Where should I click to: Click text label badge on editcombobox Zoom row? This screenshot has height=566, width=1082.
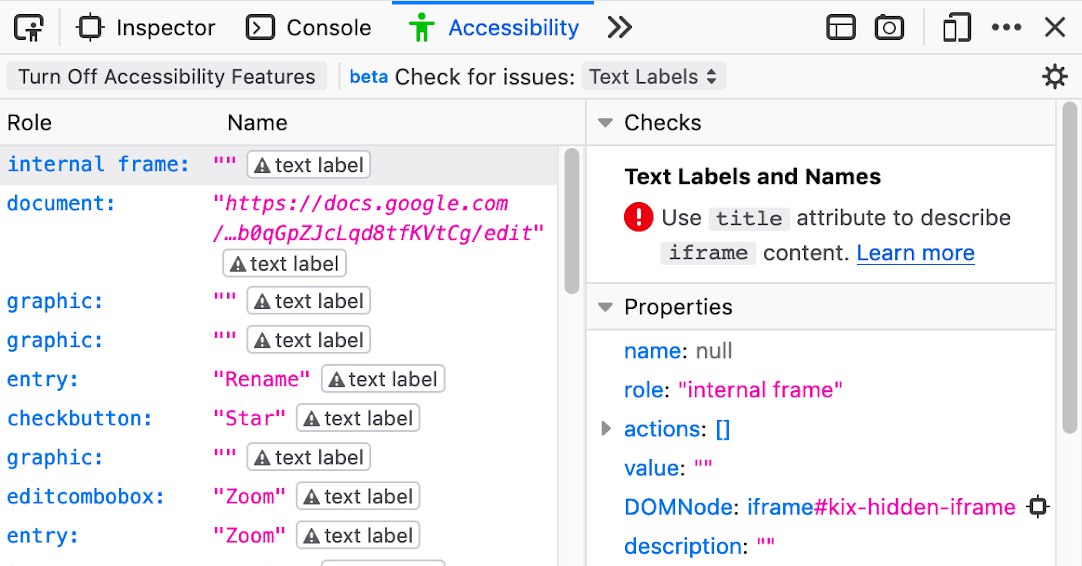click(x=358, y=496)
